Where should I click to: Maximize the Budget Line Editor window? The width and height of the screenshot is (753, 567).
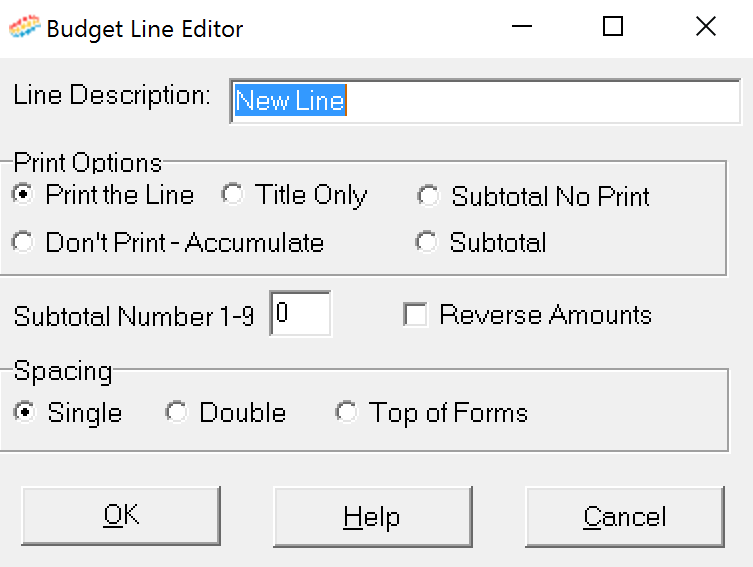pos(613,26)
